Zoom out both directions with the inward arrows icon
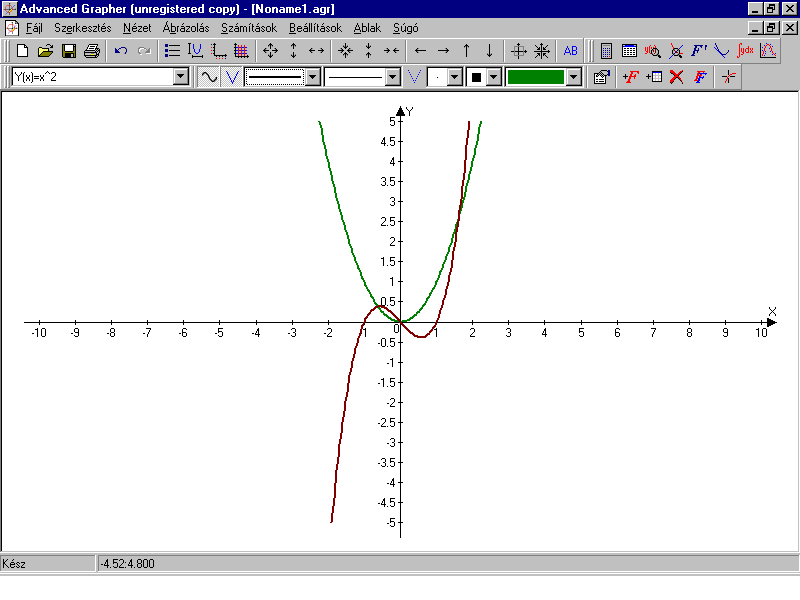The height and width of the screenshot is (600, 800). [345, 51]
